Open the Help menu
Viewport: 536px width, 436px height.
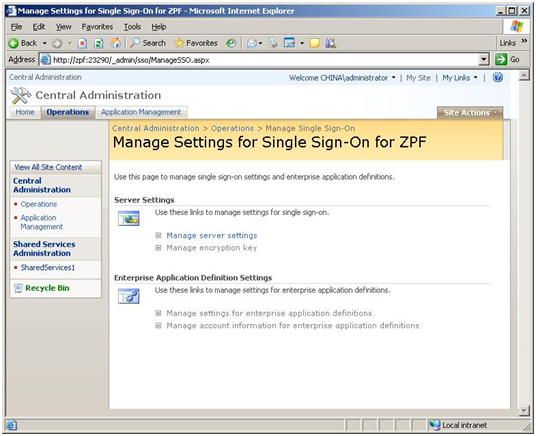(x=159, y=27)
